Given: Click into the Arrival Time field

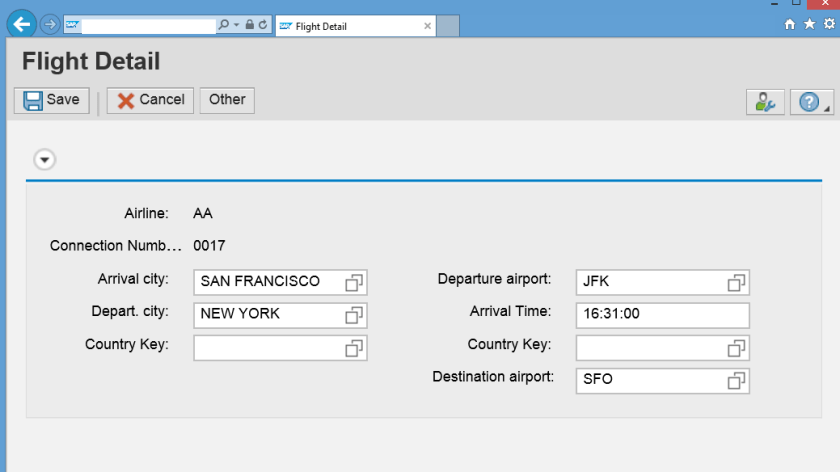Looking at the screenshot, I should pos(662,315).
